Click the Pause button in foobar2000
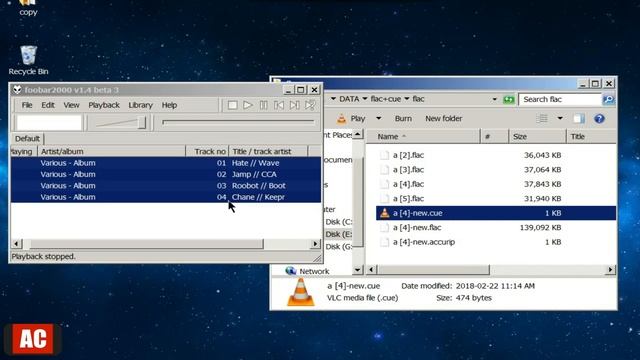Image resolution: width=640 pixels, height=360 pixels. point(264,105)
